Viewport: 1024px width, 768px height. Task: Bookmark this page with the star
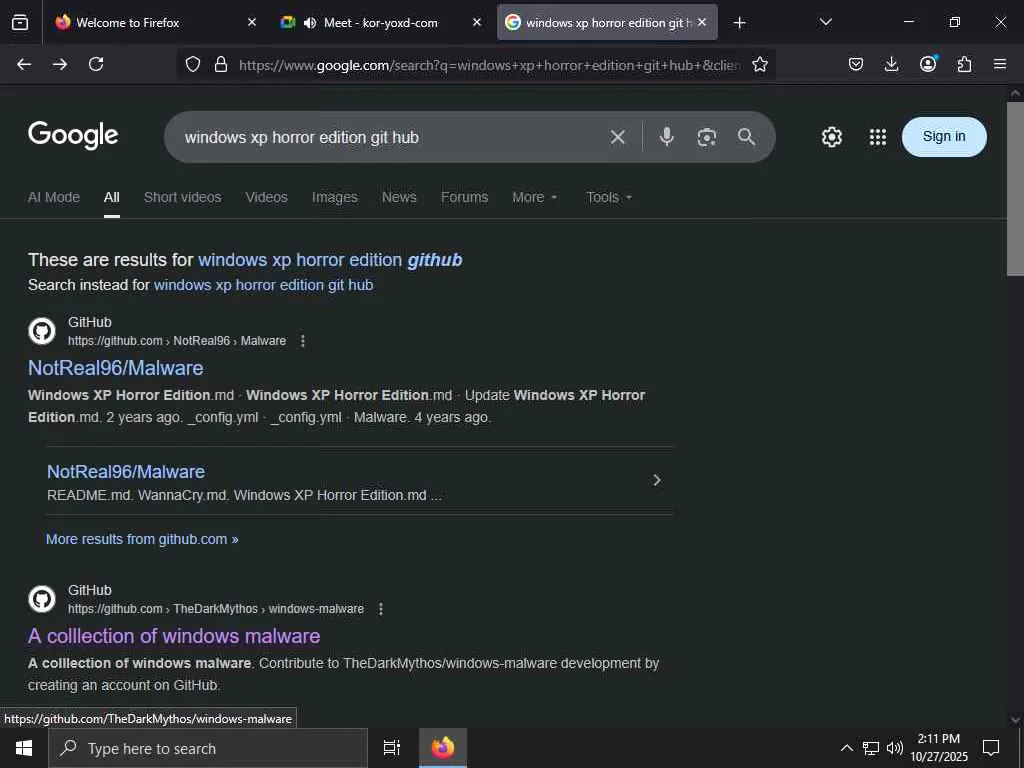coord(760,64)
